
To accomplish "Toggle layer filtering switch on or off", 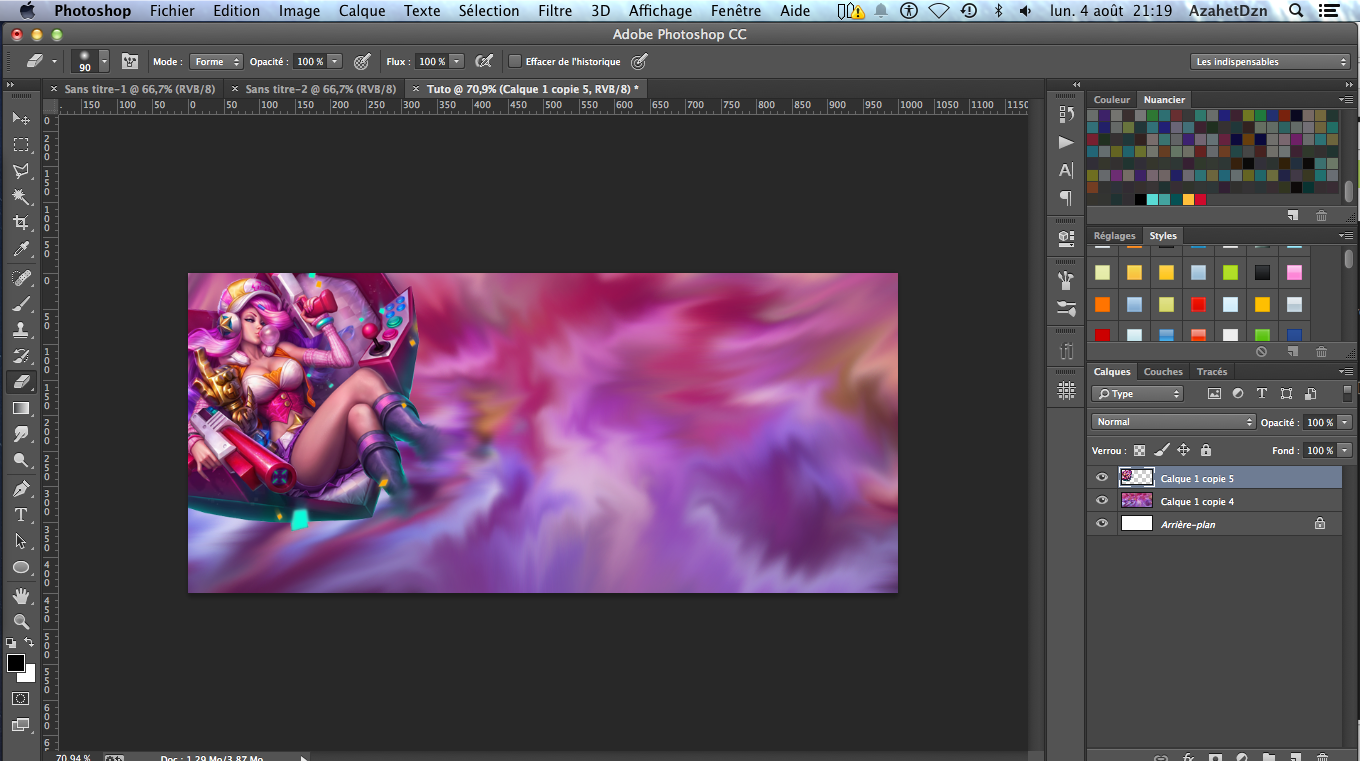I will click(1347, 394).
